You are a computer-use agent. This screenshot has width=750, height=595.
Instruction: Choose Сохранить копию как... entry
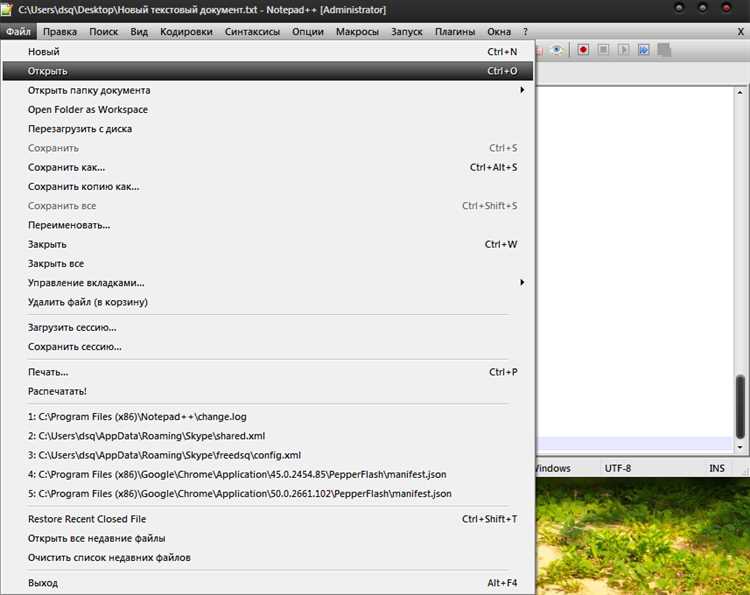point(268,187)
